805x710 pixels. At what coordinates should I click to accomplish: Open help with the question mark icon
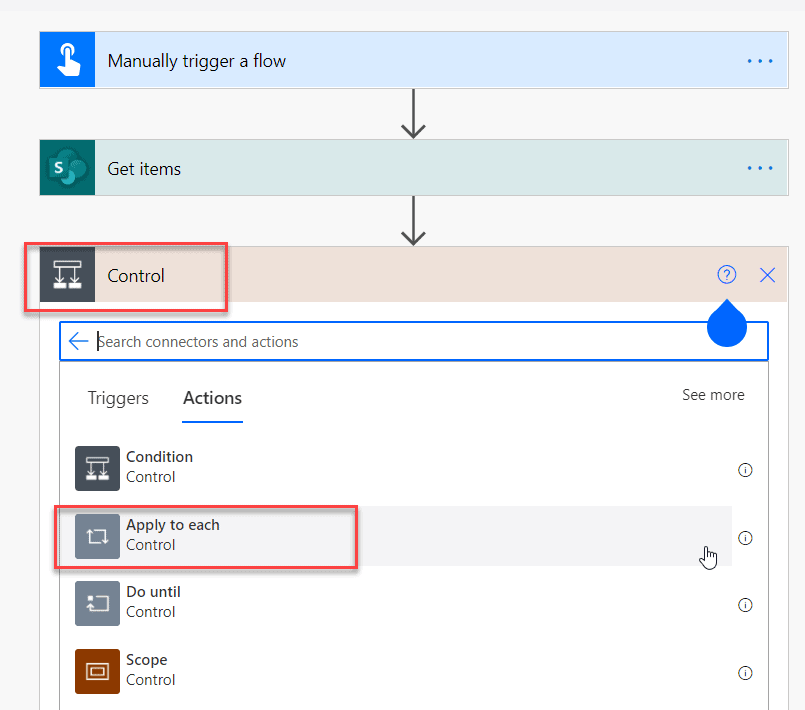click(727, 274)
